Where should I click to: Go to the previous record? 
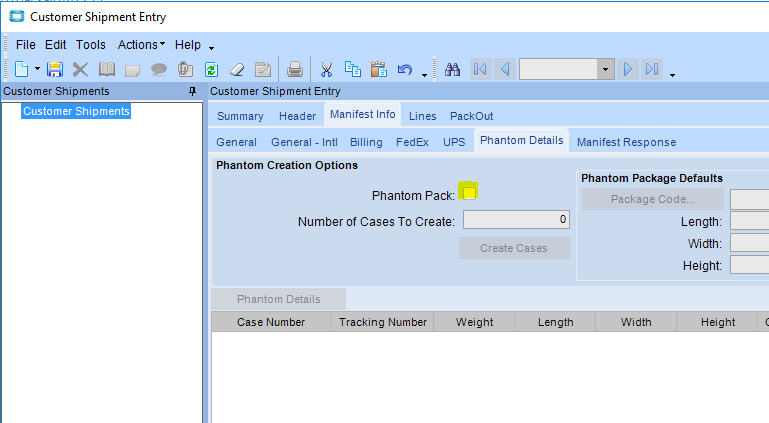point(505,69)
